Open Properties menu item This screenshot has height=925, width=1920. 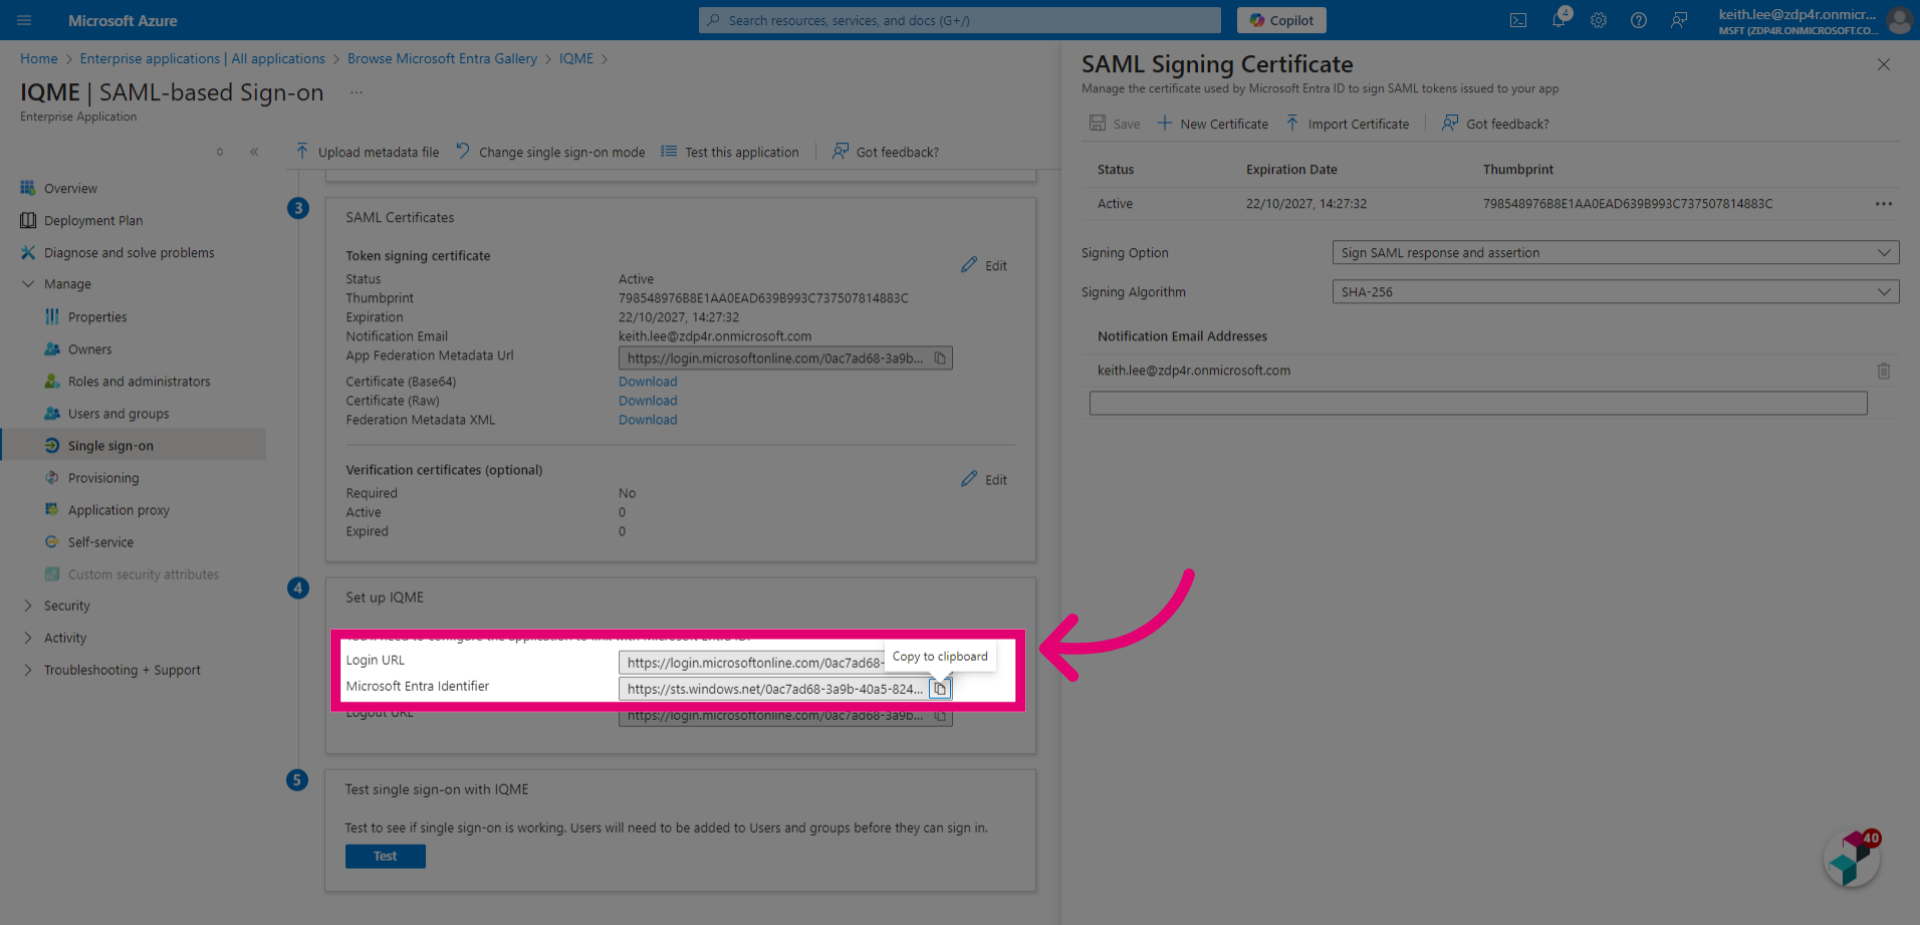[x=97, y=317]
